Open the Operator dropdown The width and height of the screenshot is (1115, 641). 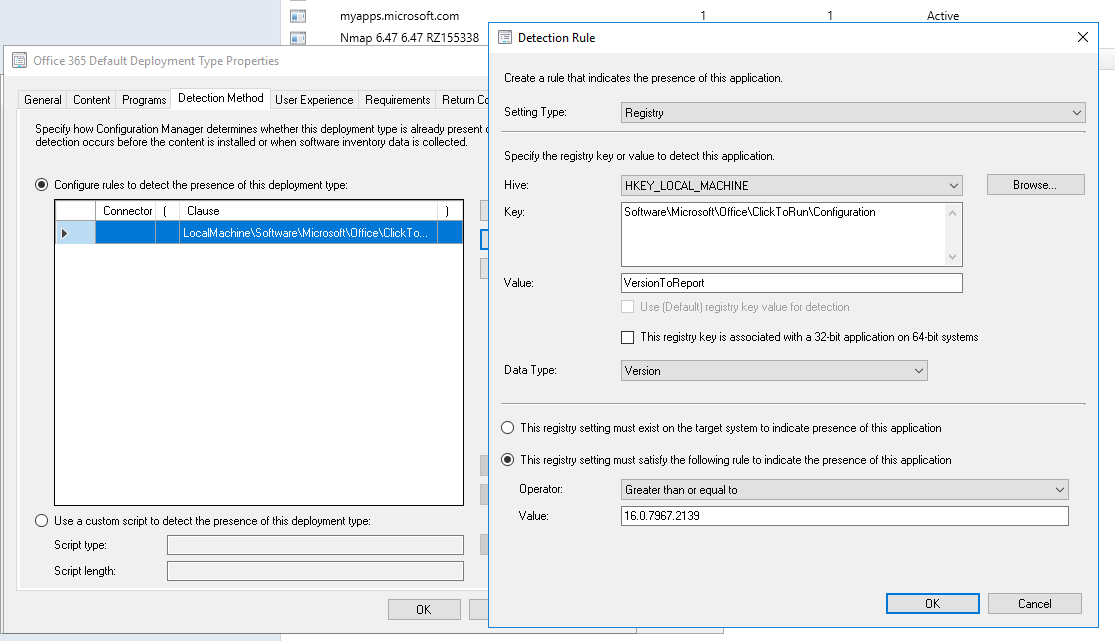pyautogui.click(x=844, y=489)
